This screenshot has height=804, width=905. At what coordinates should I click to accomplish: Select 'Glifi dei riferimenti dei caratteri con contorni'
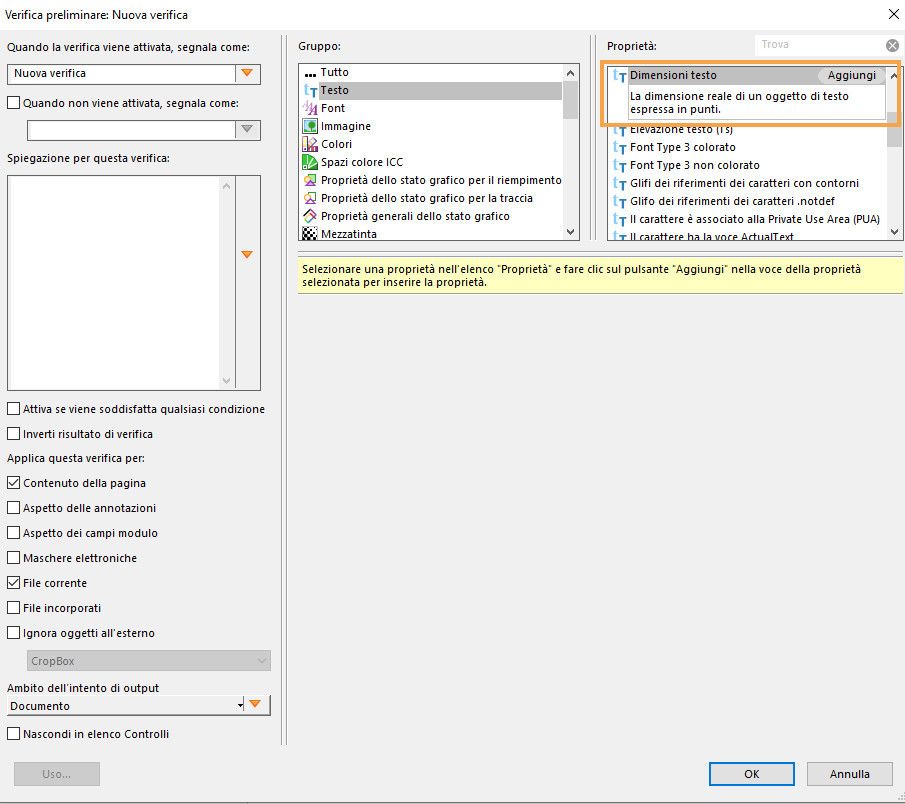(x=745, y=183)
